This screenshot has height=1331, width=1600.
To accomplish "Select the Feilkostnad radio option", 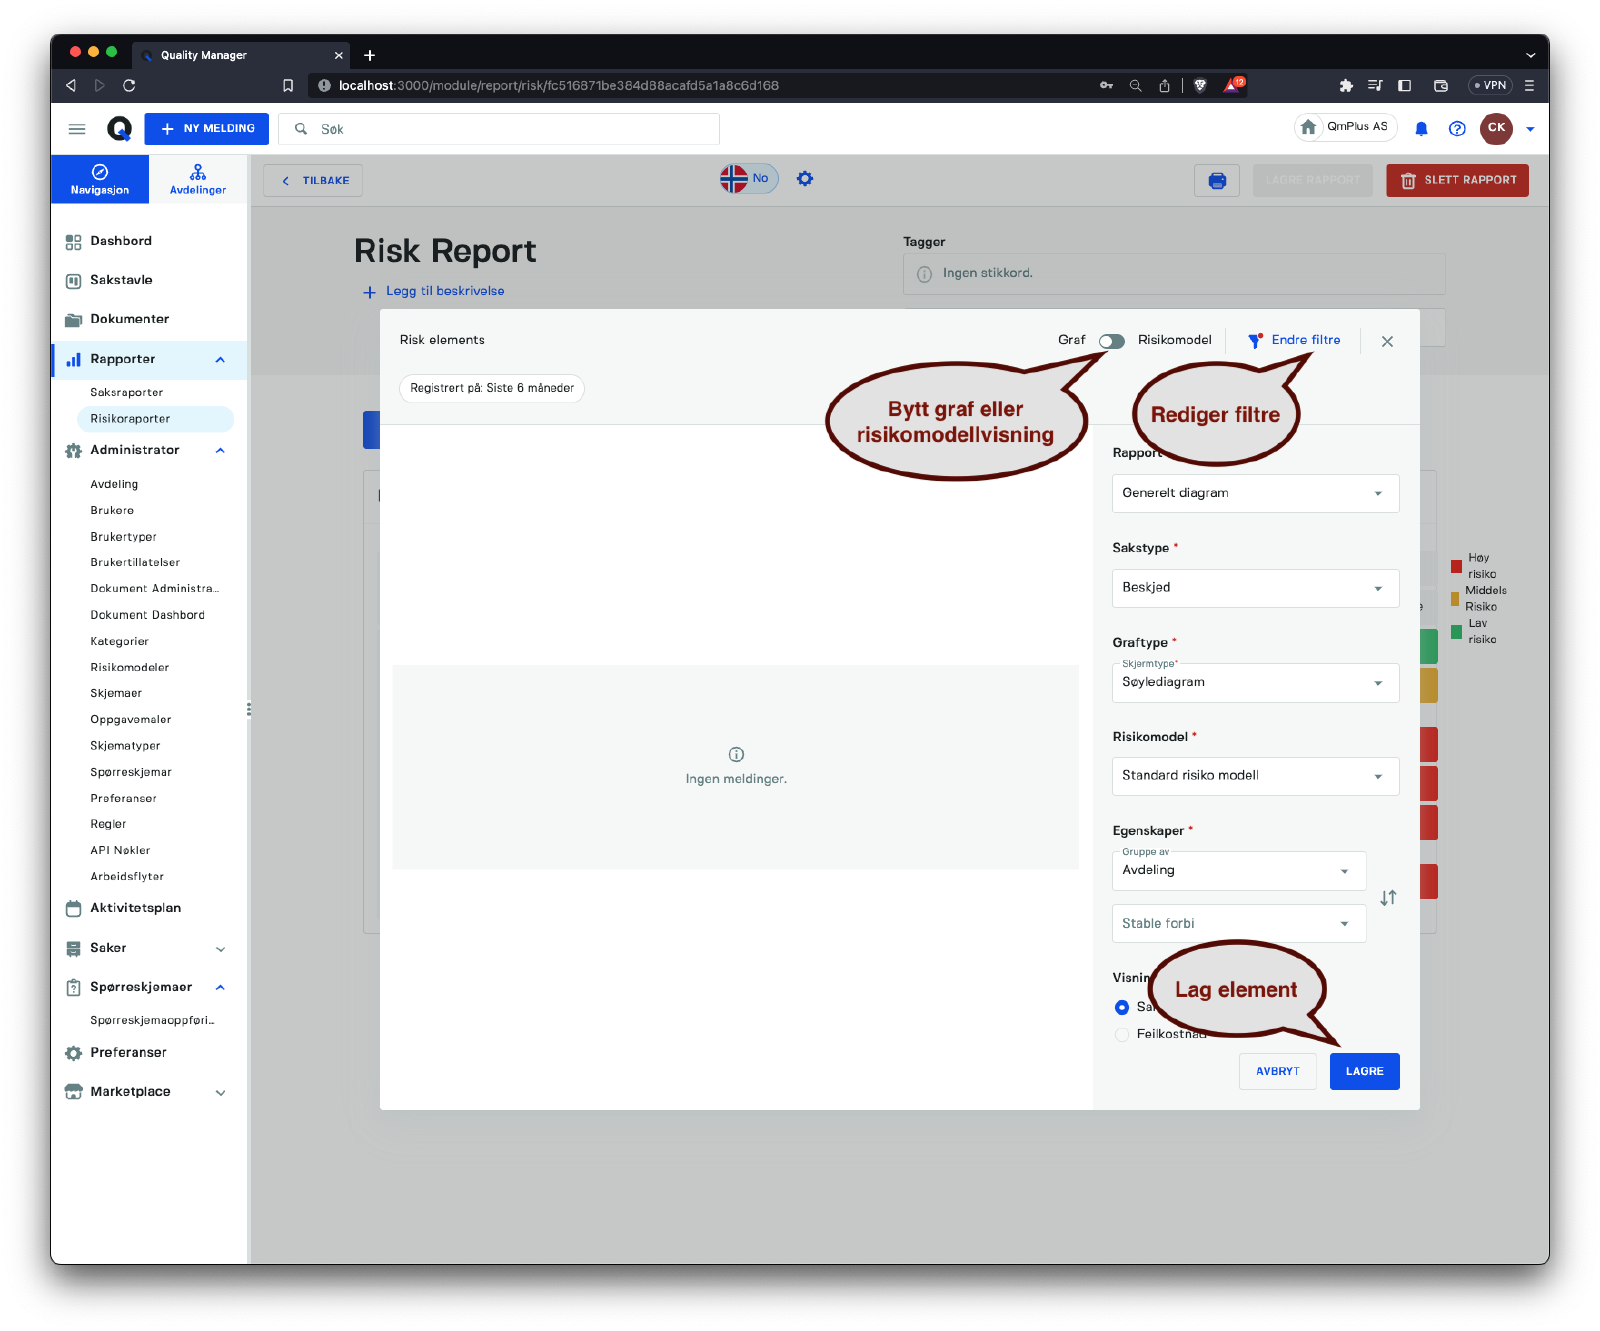I will [1122, 1034].
